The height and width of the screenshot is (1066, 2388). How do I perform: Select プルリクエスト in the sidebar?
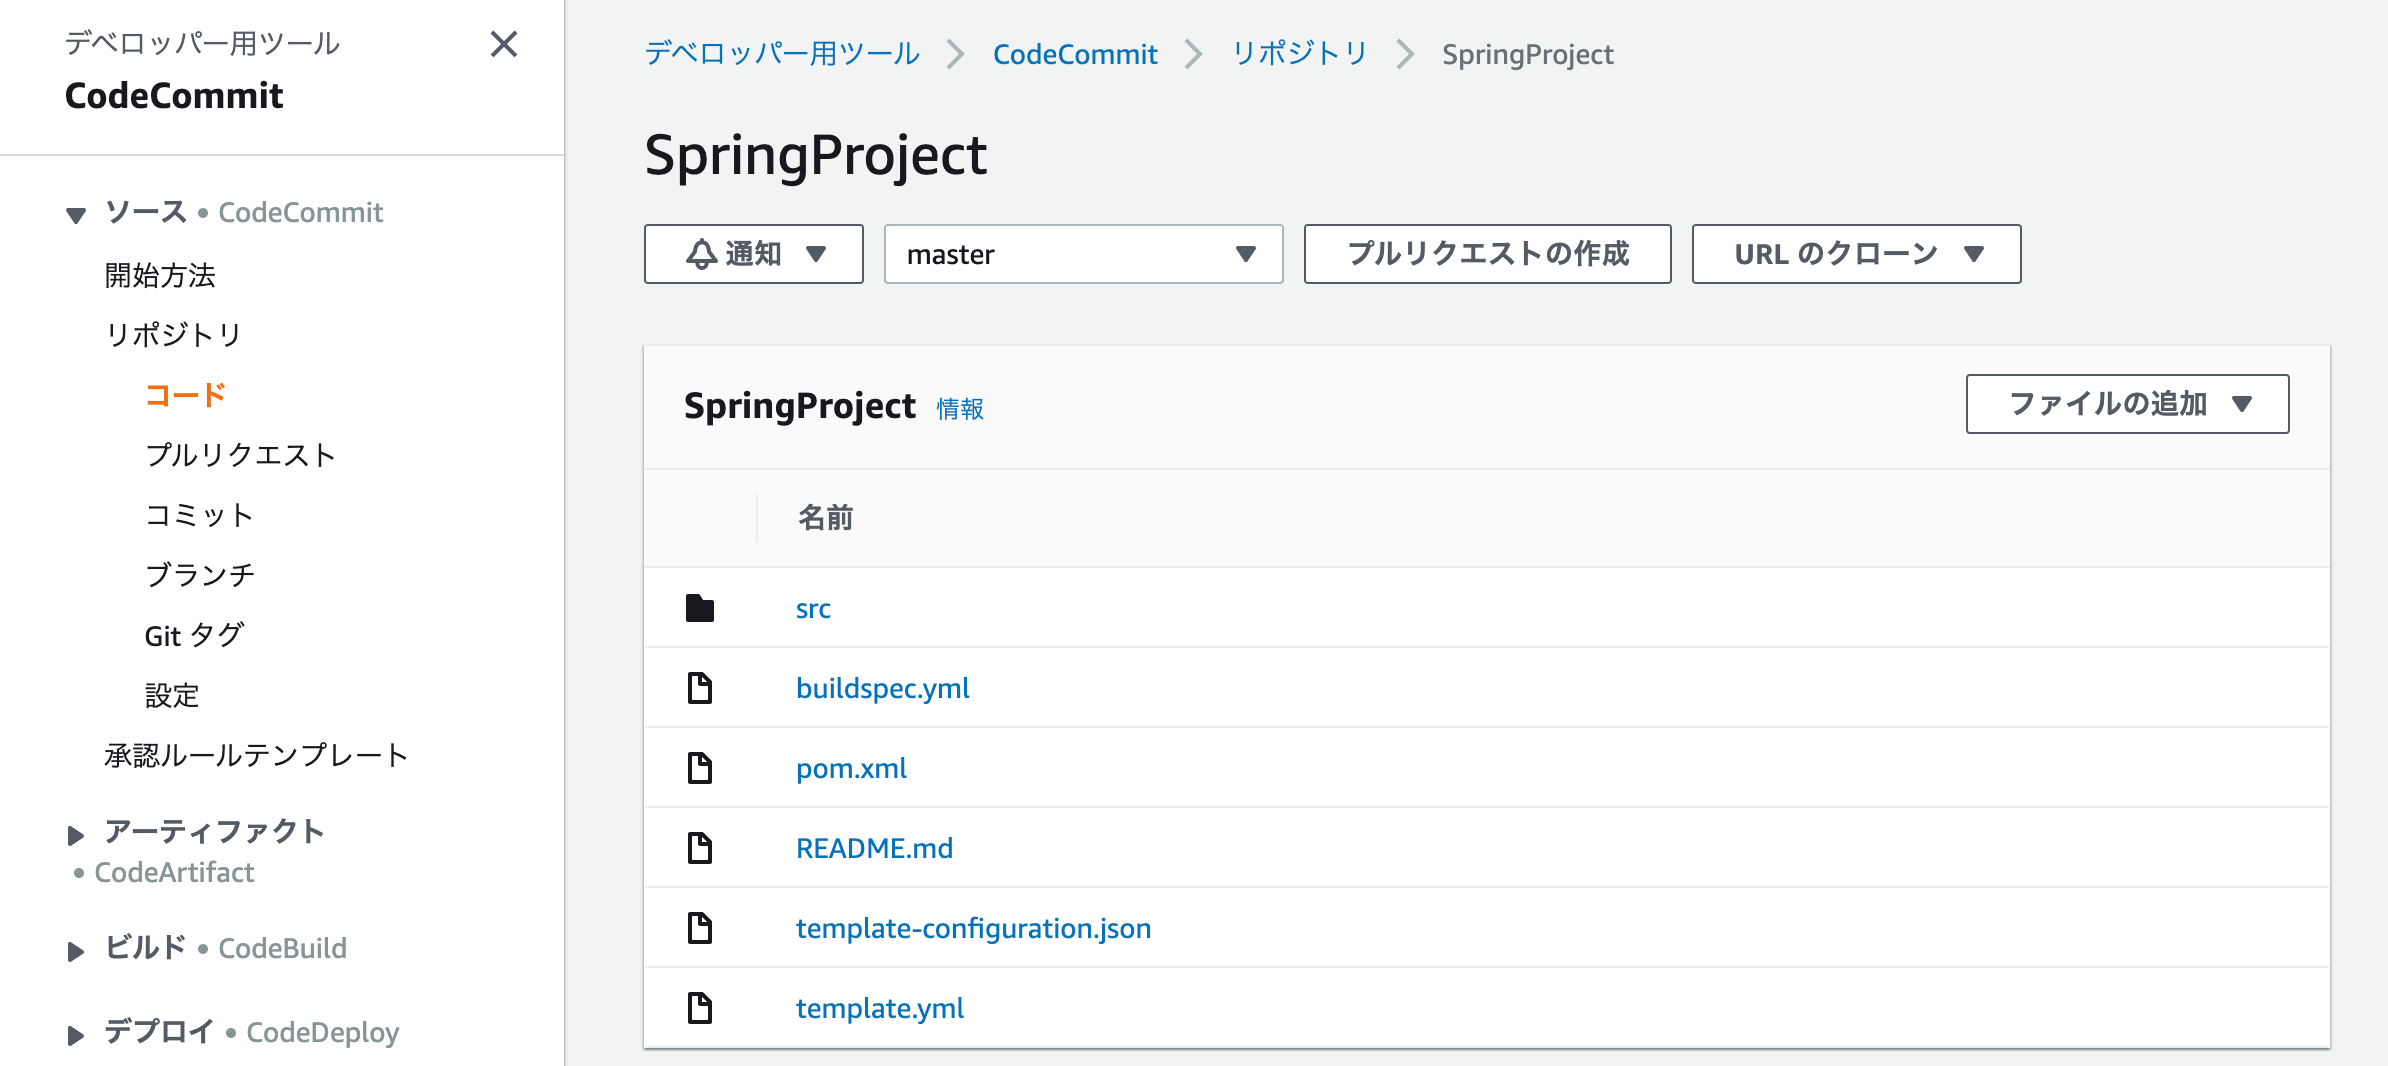(x=242, y=455)
